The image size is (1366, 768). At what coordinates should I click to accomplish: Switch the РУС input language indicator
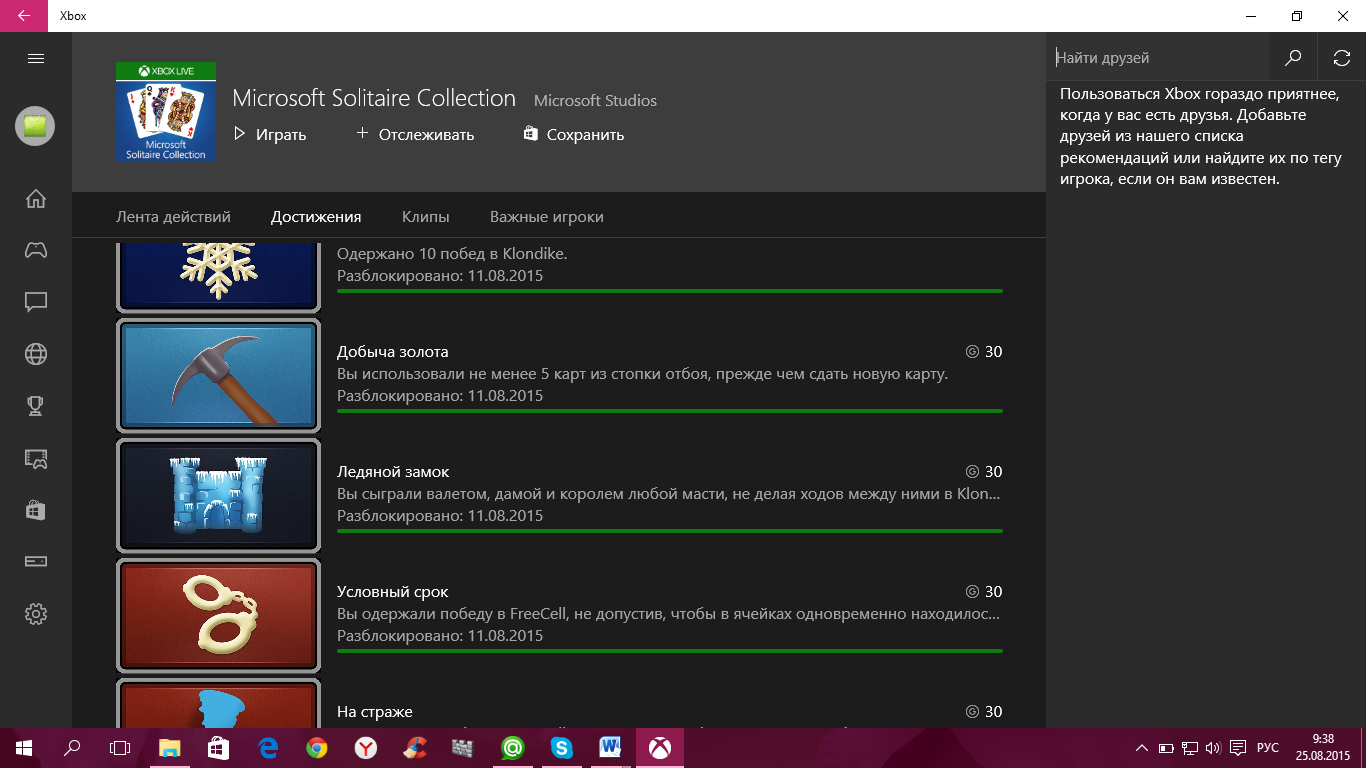point(1267,748)
